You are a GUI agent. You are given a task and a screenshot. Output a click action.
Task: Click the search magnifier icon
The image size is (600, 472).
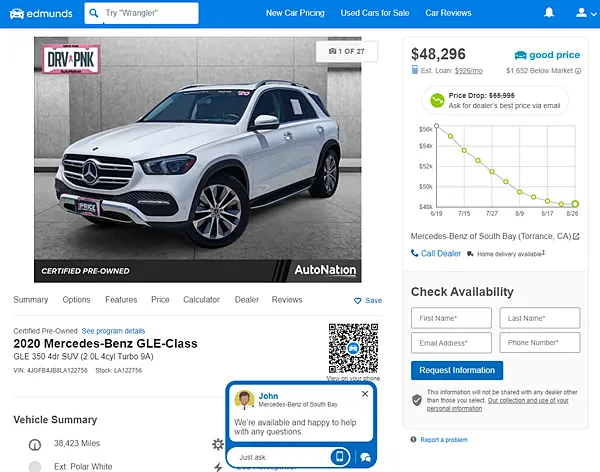94,13
